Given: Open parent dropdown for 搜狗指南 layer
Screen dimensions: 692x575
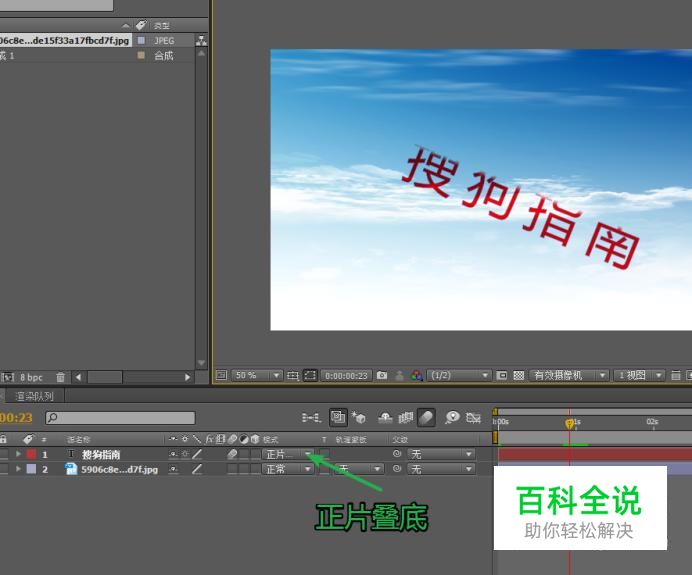Looking at the screenshot, I should [x=441, y=454].
